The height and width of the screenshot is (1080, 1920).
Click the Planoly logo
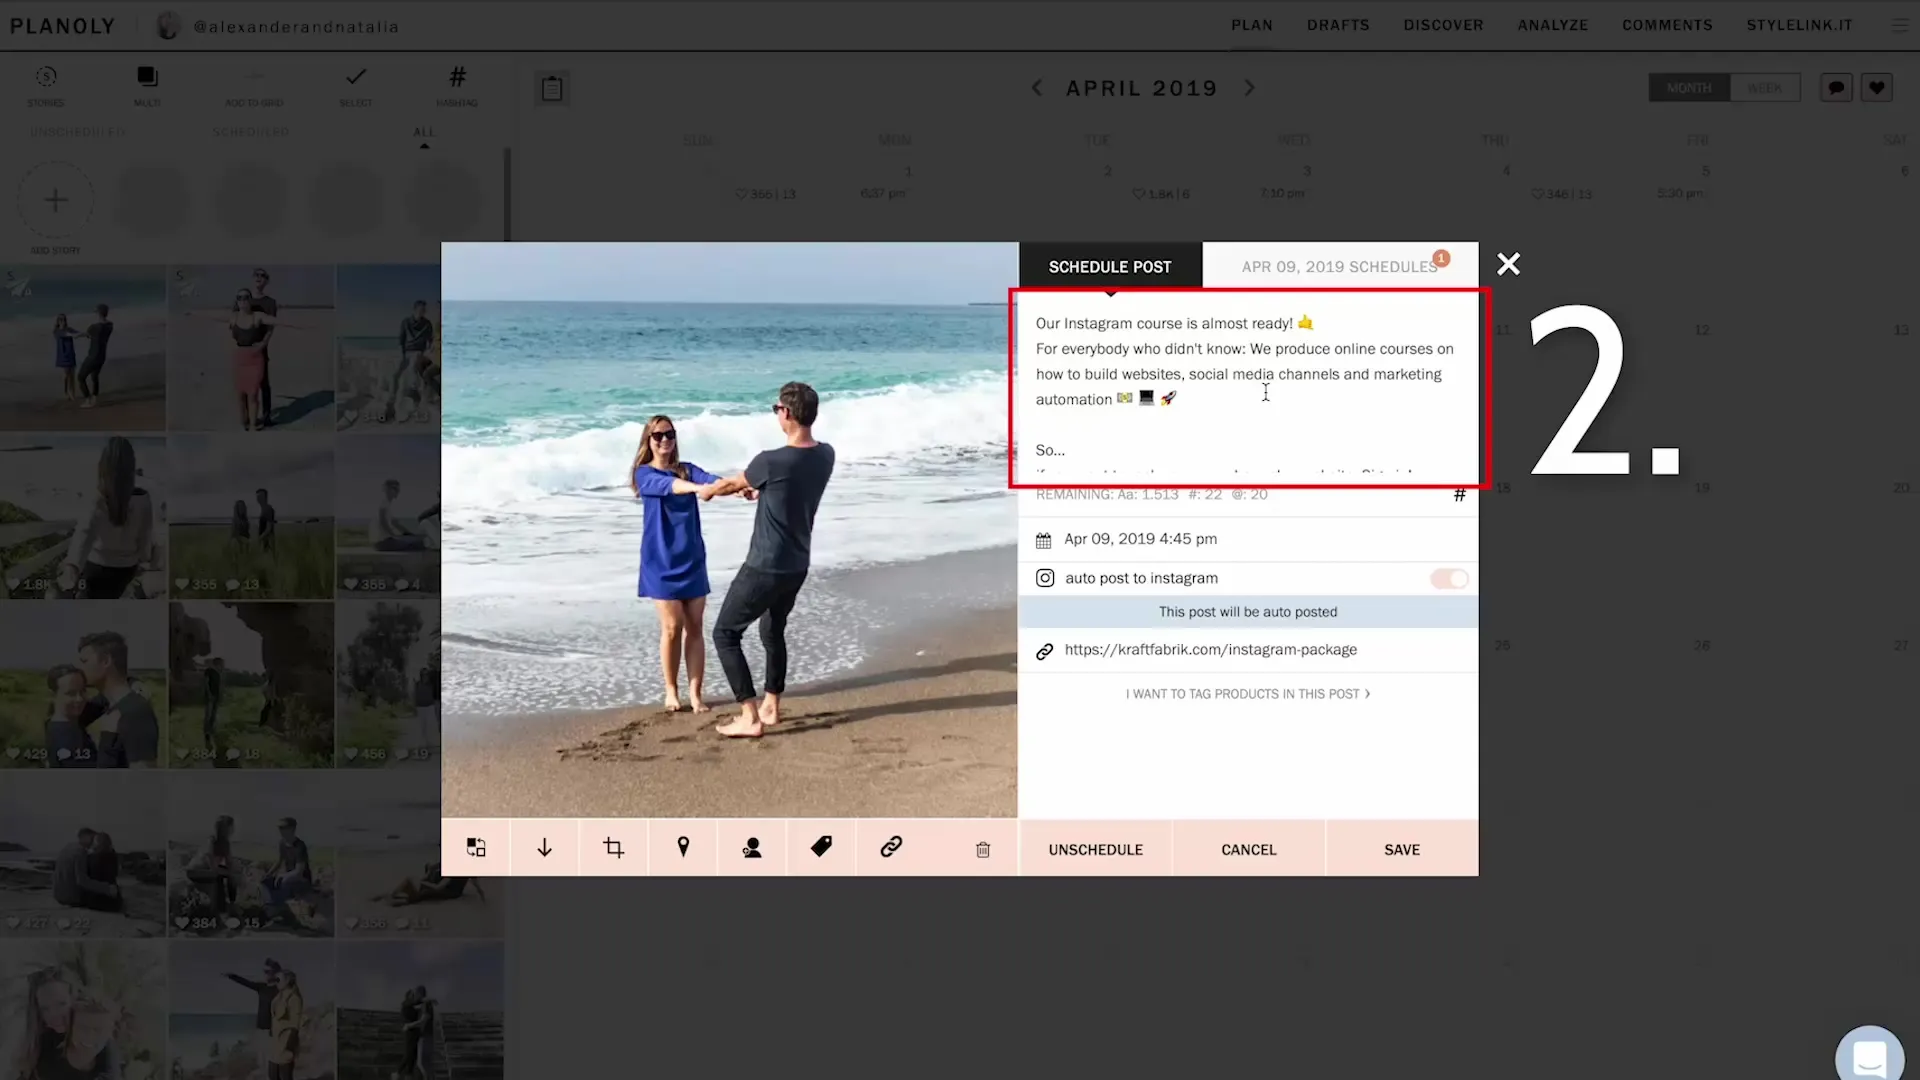click(x=63, y=26)
